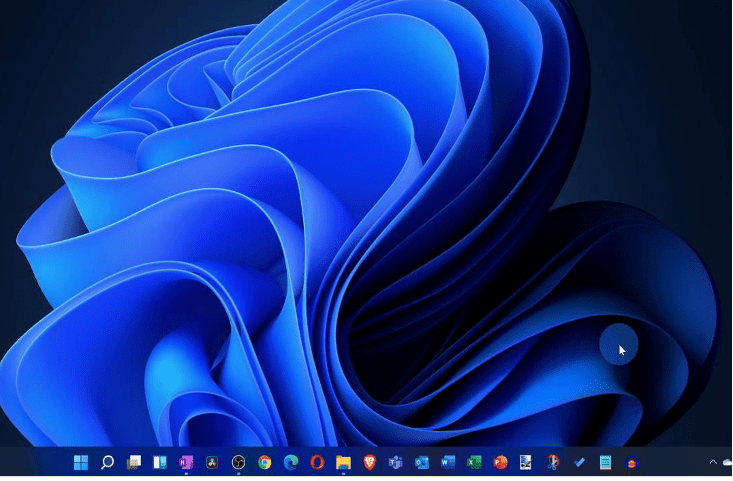Launch DaVinci Resolve from taskbar
Viewport: 733px width, 481px height.
click(212, 462)
